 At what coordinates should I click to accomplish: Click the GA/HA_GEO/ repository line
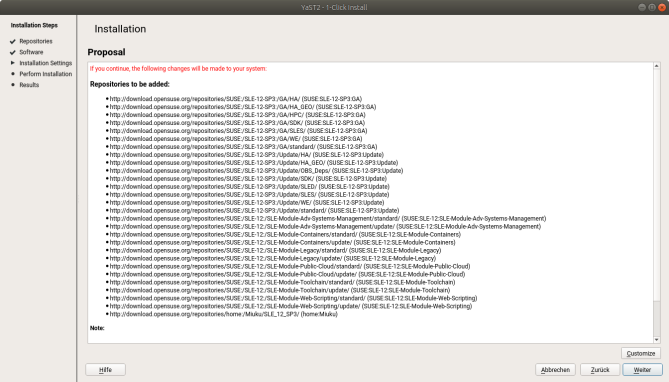click(243, 107)
